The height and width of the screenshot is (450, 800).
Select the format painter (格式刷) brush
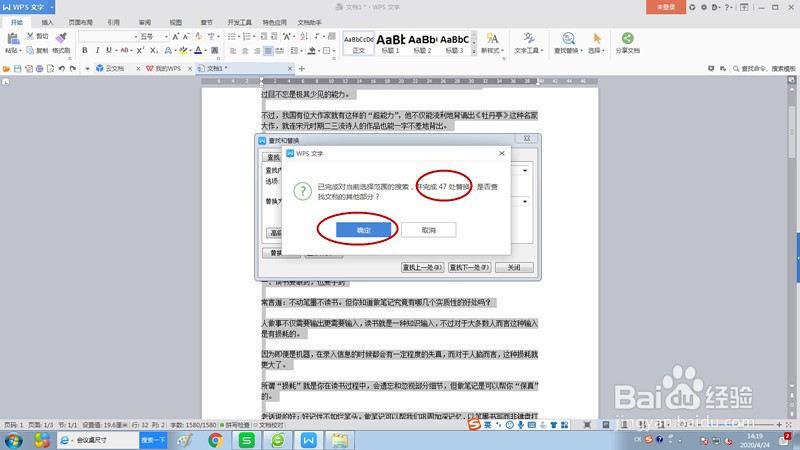61,38
